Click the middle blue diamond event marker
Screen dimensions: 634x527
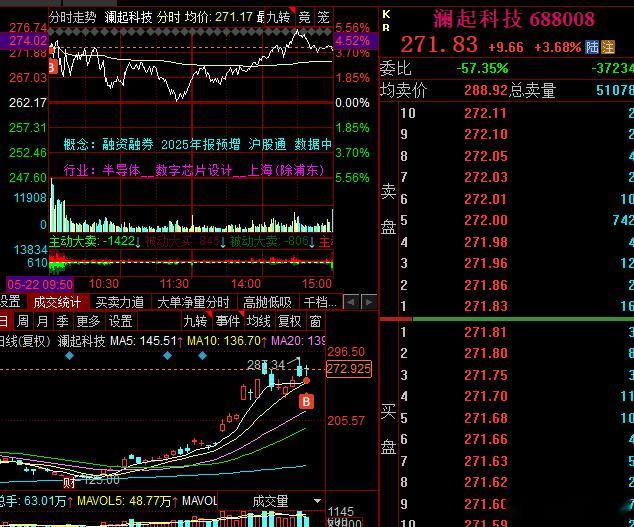[x=167, y=356]
